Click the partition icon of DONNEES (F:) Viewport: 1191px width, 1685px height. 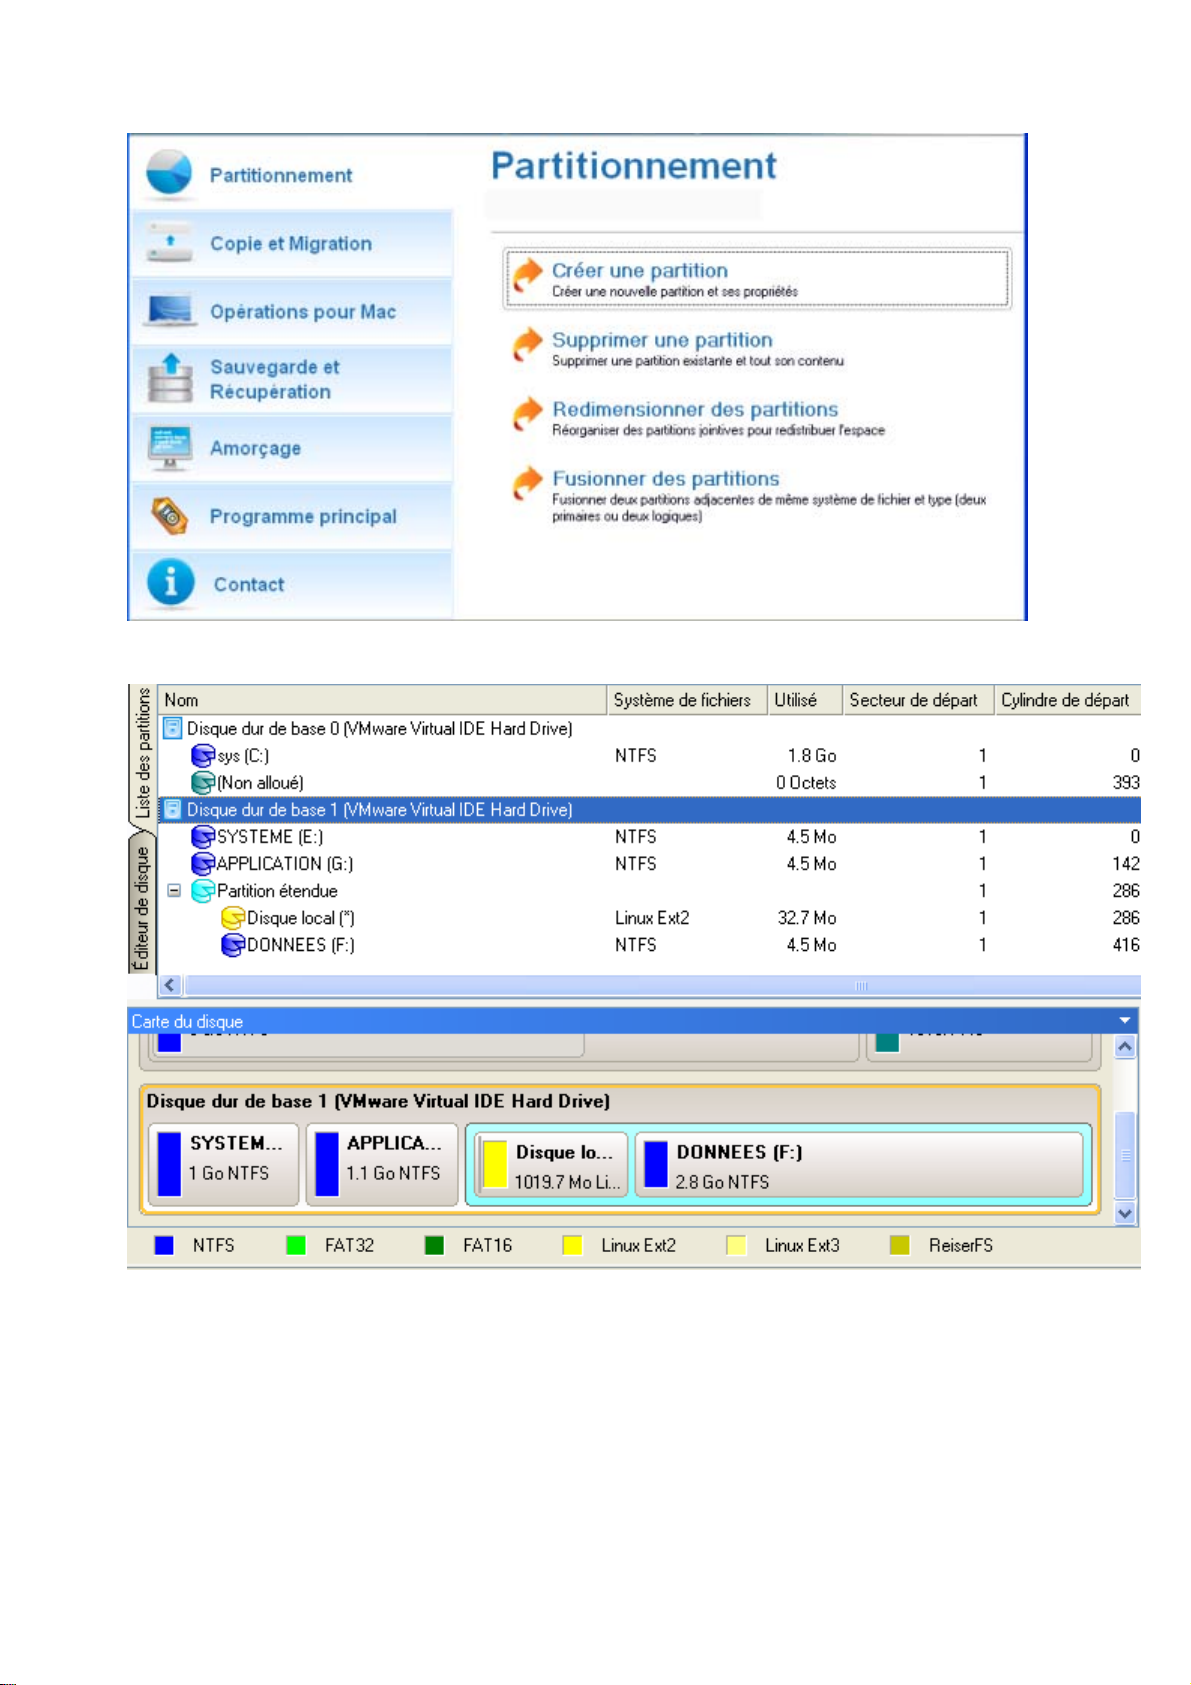click(x=233, y=945)
